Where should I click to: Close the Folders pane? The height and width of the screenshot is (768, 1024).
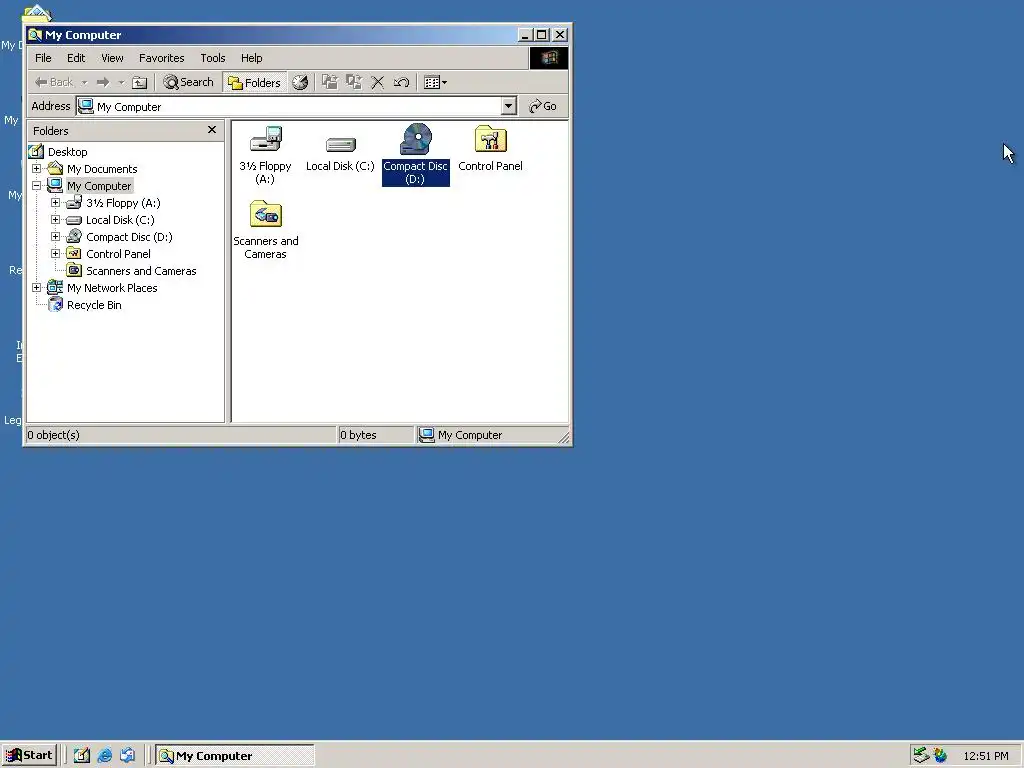(x=212, y=130)
